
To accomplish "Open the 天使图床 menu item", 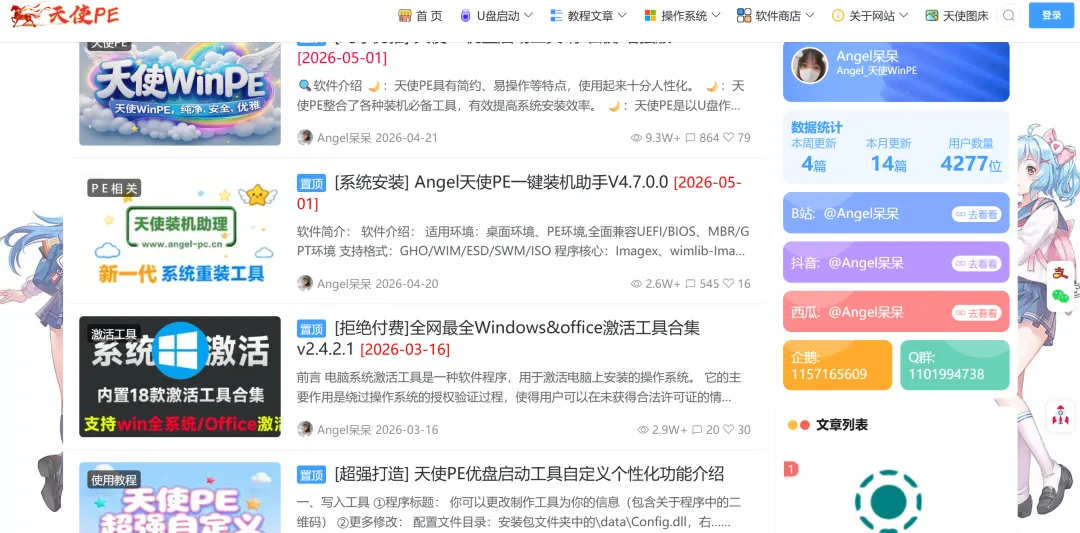I will tap(955, 15).
